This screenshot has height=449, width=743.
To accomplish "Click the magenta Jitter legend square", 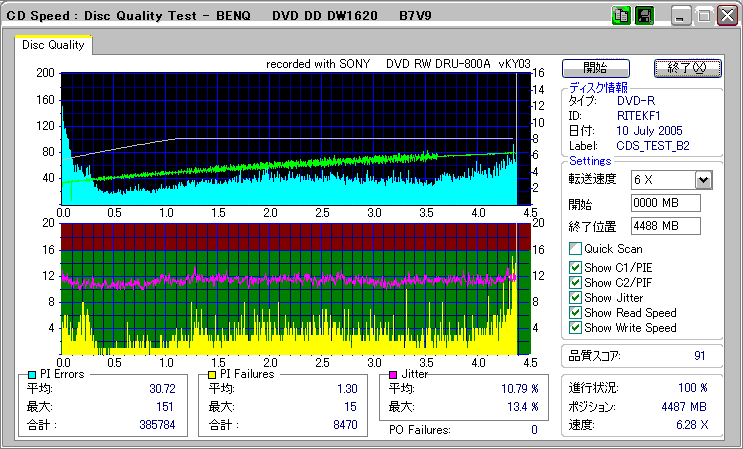I will click(395, 374).
